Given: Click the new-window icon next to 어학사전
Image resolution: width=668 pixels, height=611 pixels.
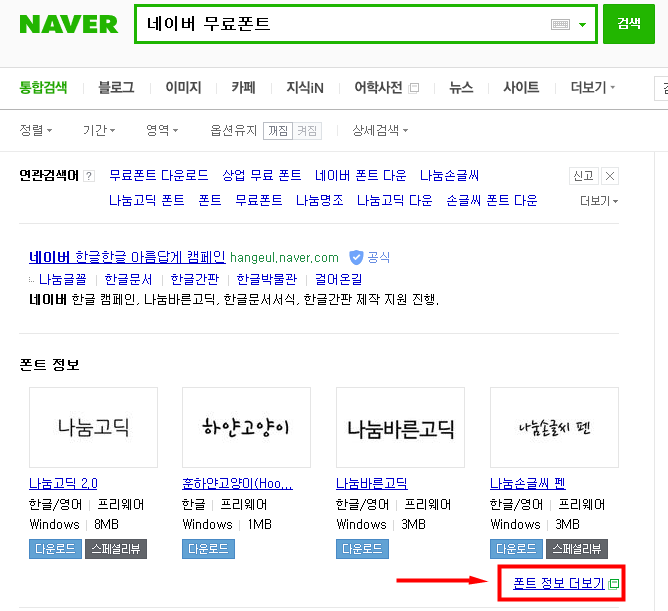Looking at the screenshot, I should pos(414,88).
